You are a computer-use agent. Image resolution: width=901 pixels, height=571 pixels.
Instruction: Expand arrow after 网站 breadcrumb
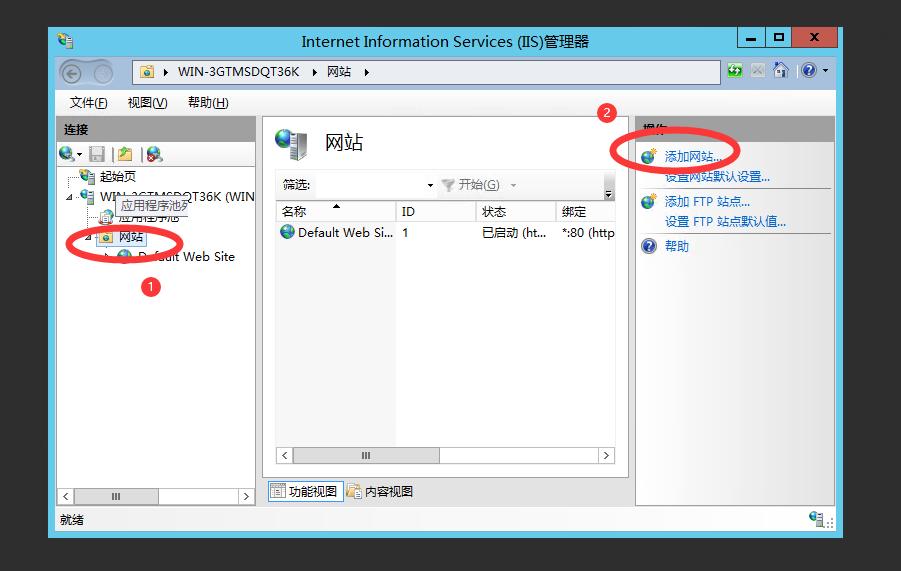(x=366, y=72)
